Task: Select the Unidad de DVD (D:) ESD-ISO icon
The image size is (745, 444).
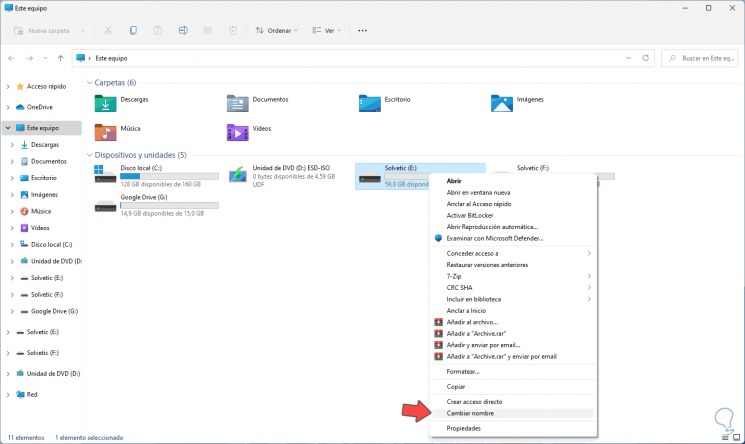Action: [238, 174]
